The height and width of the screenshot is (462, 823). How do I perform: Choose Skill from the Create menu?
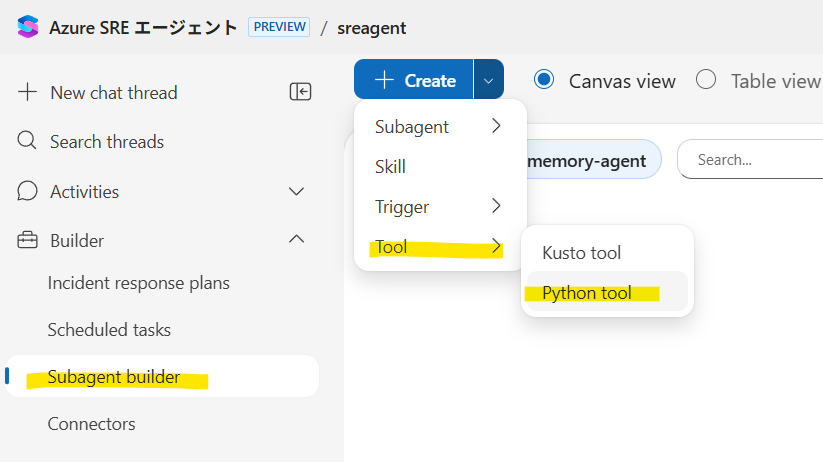[x=440, y=166]
